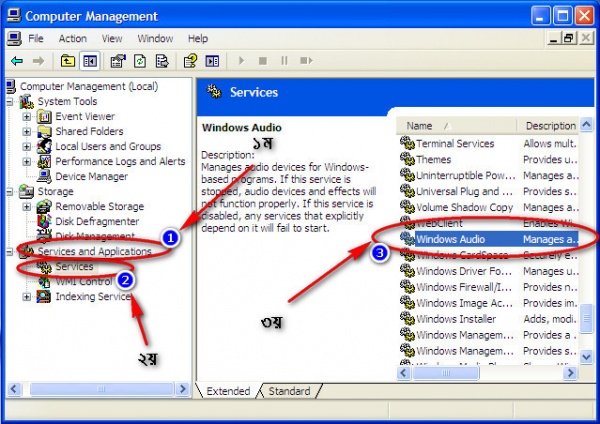The image size is (600, 424).
Task: Click the Back arrow toolbar icon
Action: (17, 61)
